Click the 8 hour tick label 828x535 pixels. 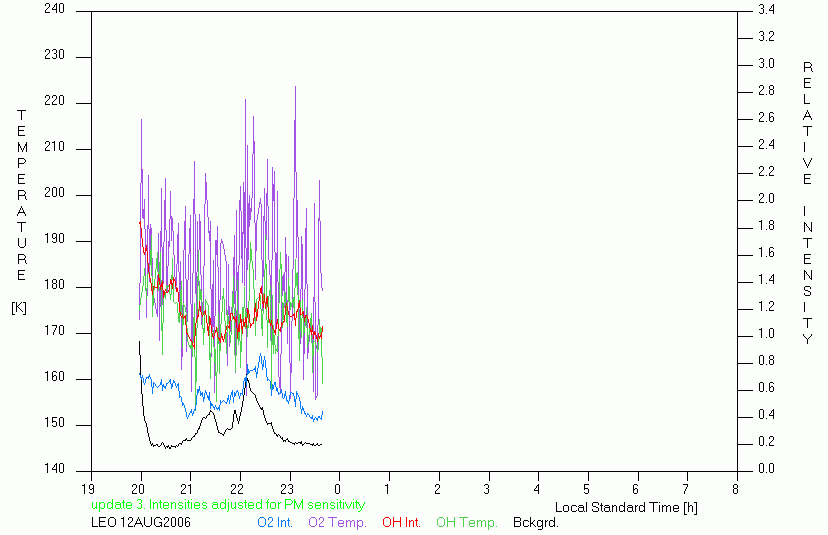[x=736, y=489]
